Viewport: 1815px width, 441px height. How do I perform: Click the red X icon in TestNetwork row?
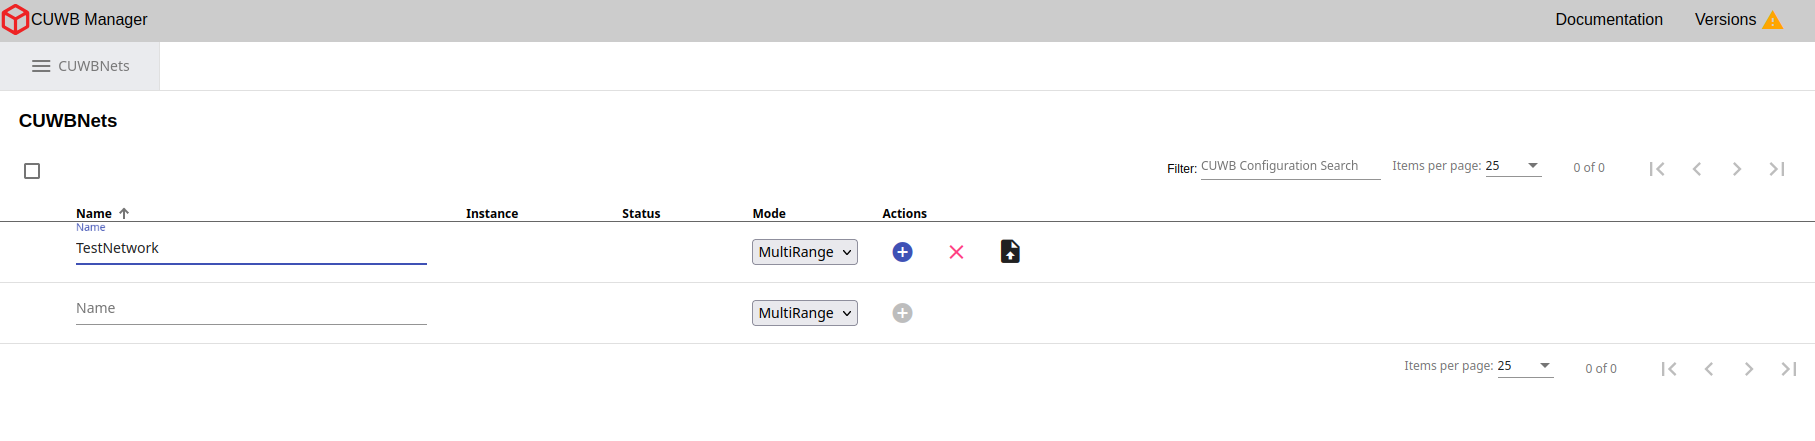pos(956,252)
